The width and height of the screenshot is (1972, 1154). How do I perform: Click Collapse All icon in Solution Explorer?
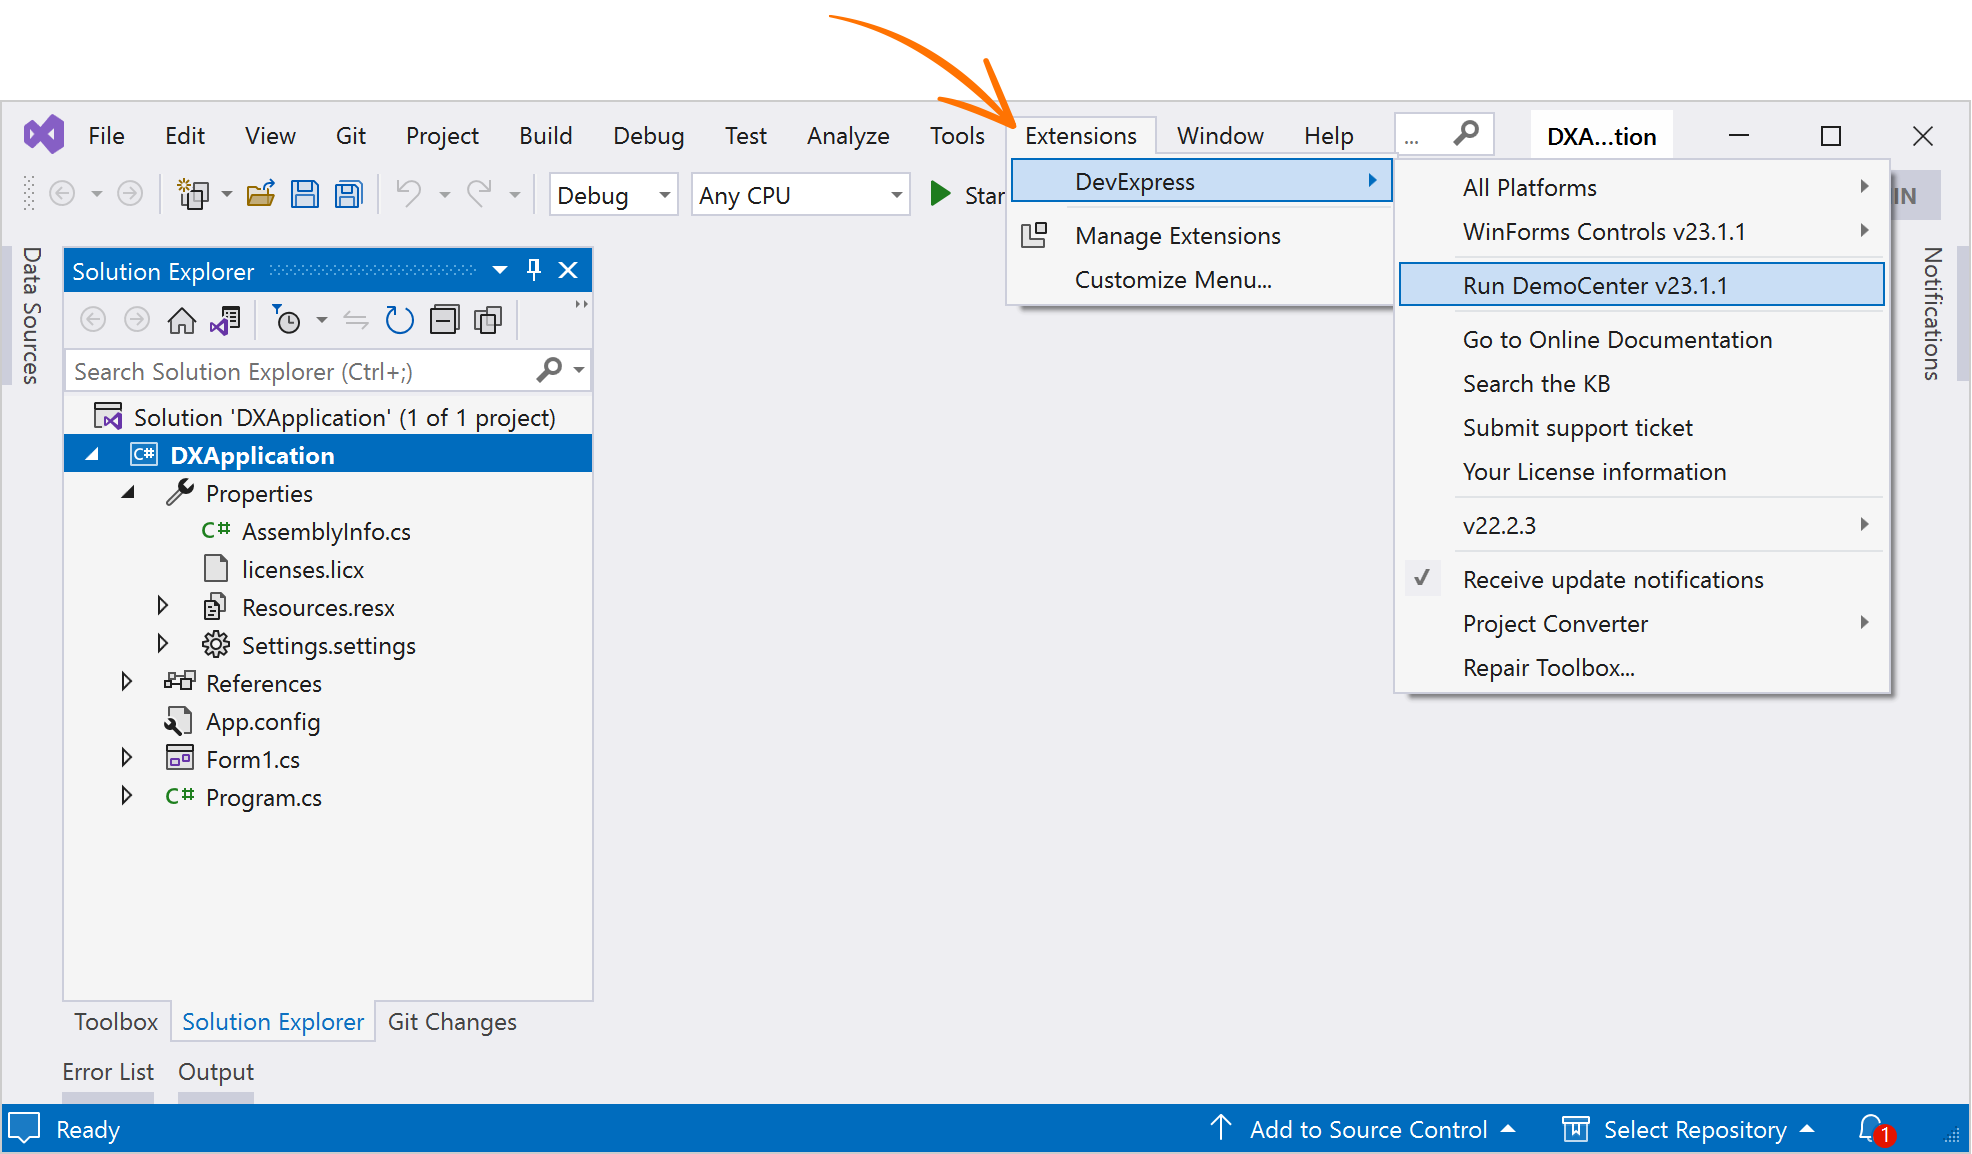(x=444, y=321)
